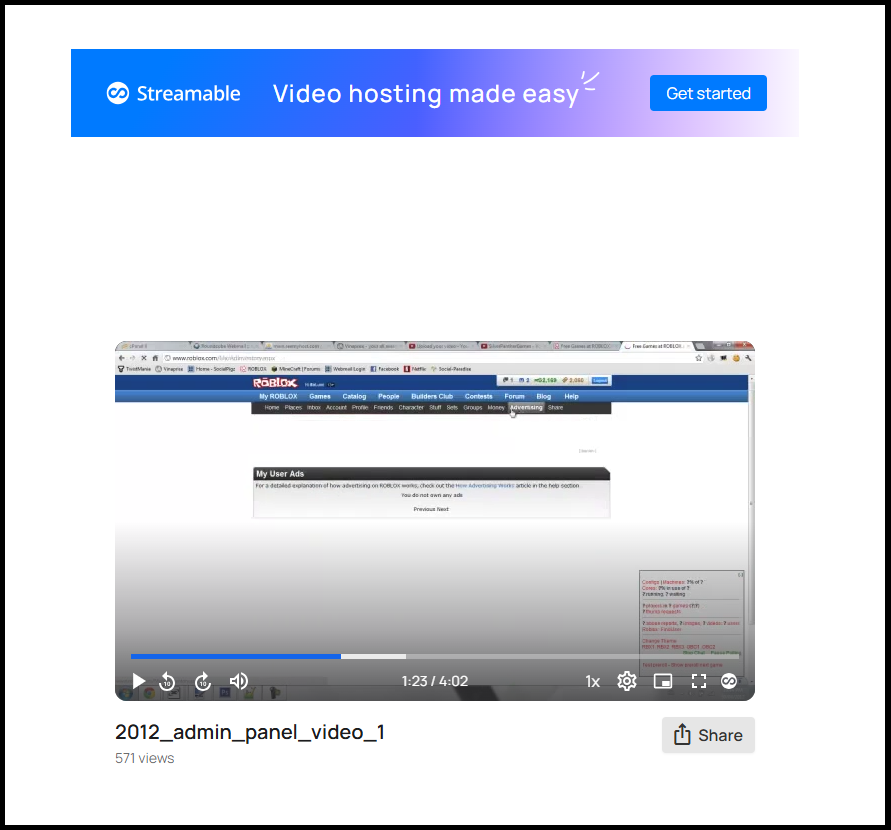Image resolution: width=891 pixels, height=830 pixels.
Task: Click the 2012_admin_panel_video_1 title
Action: pyautogui.click(x=250, y=732)
